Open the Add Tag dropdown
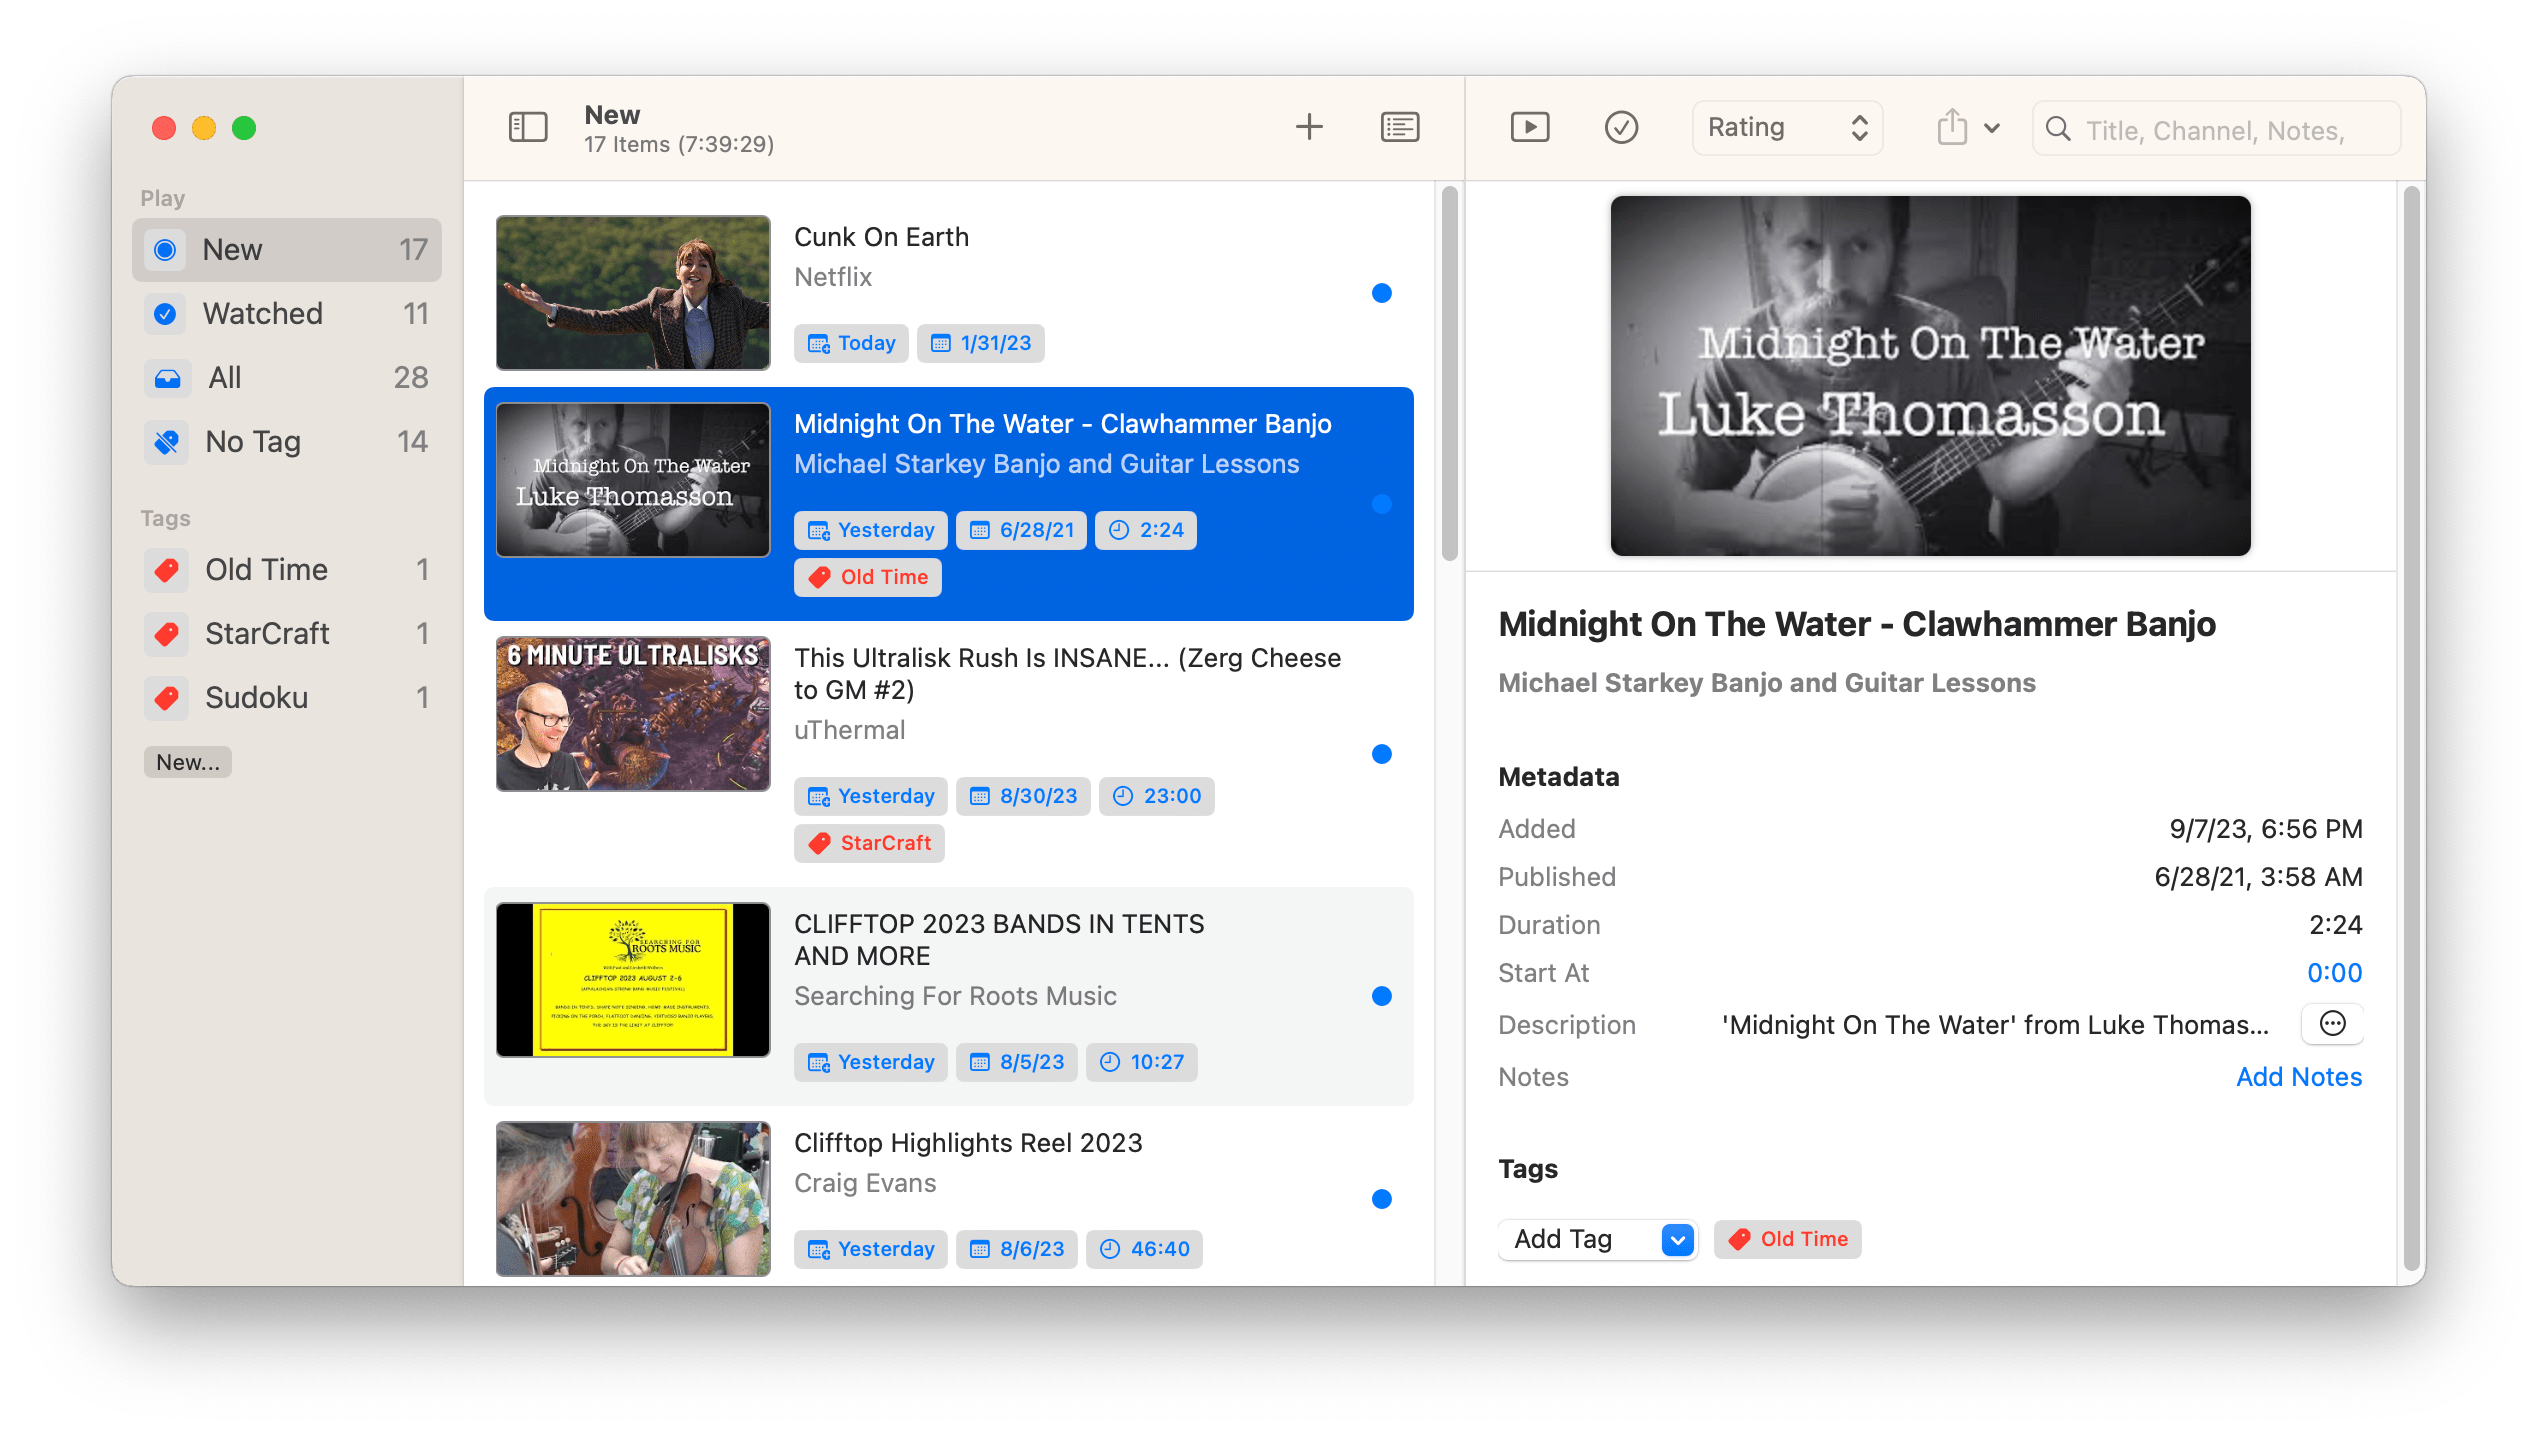The height and width of the screenshot is (1434, 2538). (x=1596, y=1239)
